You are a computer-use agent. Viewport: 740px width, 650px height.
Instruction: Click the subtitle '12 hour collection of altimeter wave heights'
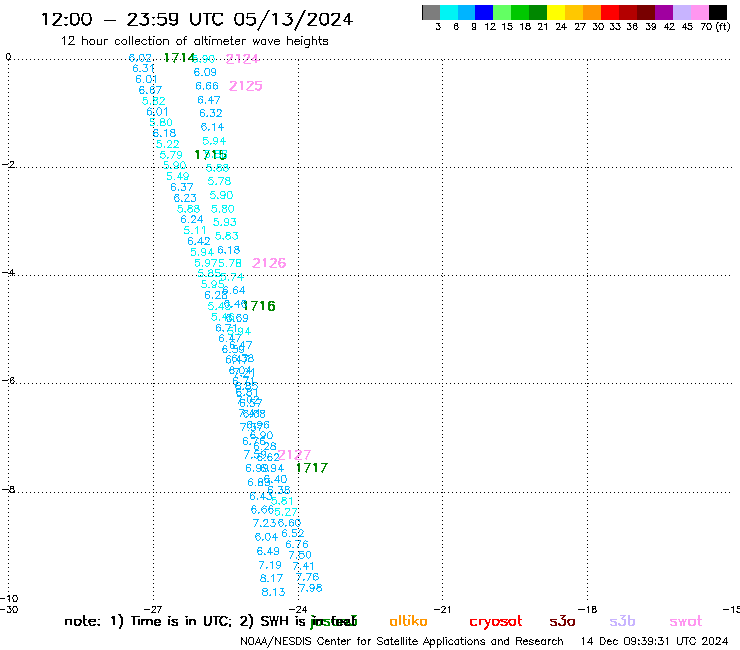click(194, 41)
